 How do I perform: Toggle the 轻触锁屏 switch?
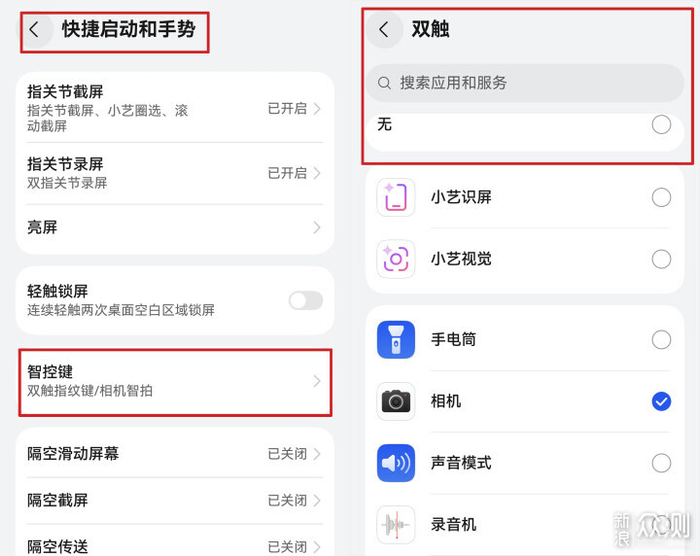pyautogui.click(x=305, y=301)
